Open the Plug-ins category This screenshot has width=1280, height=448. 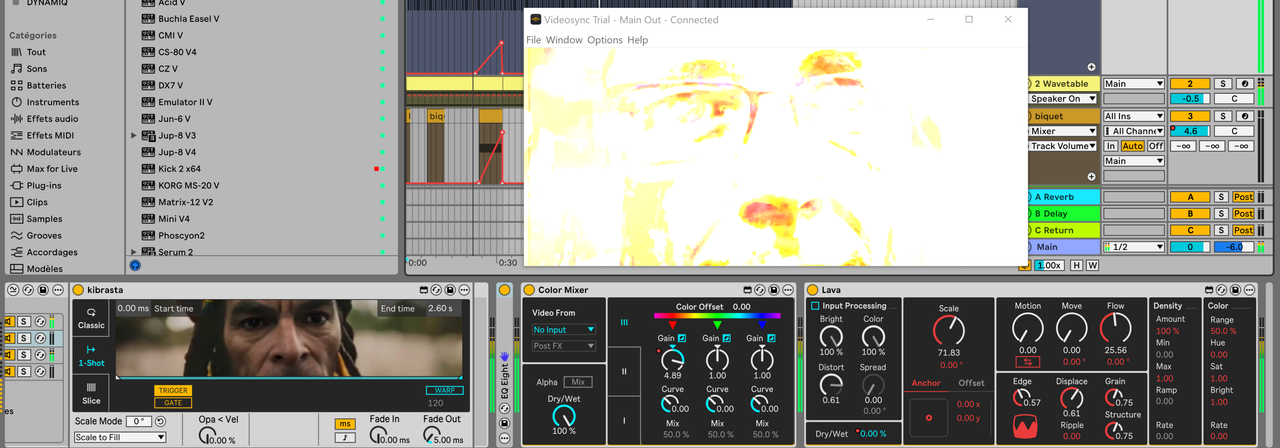pos(43,185)
